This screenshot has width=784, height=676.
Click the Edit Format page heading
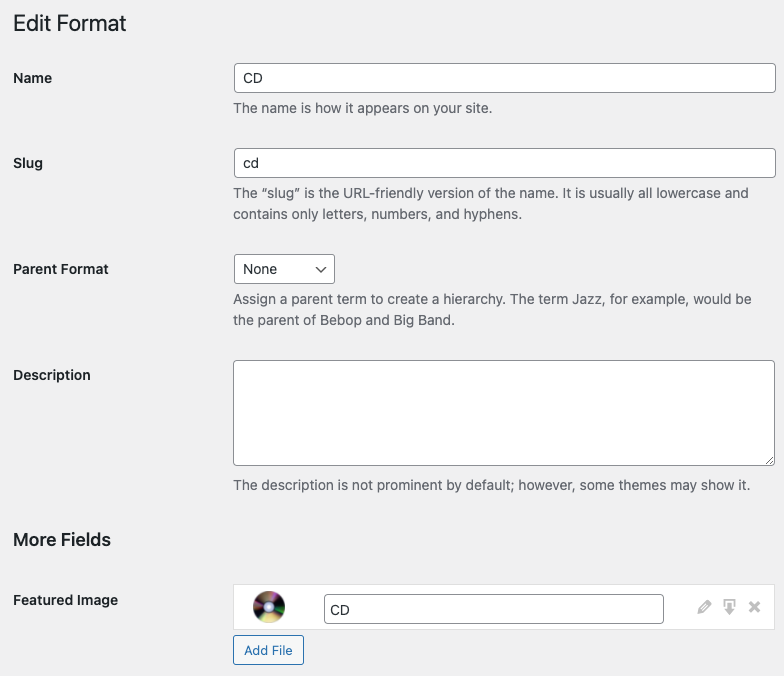70,23
